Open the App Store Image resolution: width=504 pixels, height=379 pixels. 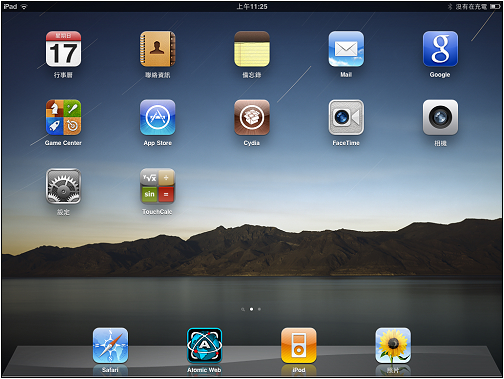click(158, 117)
